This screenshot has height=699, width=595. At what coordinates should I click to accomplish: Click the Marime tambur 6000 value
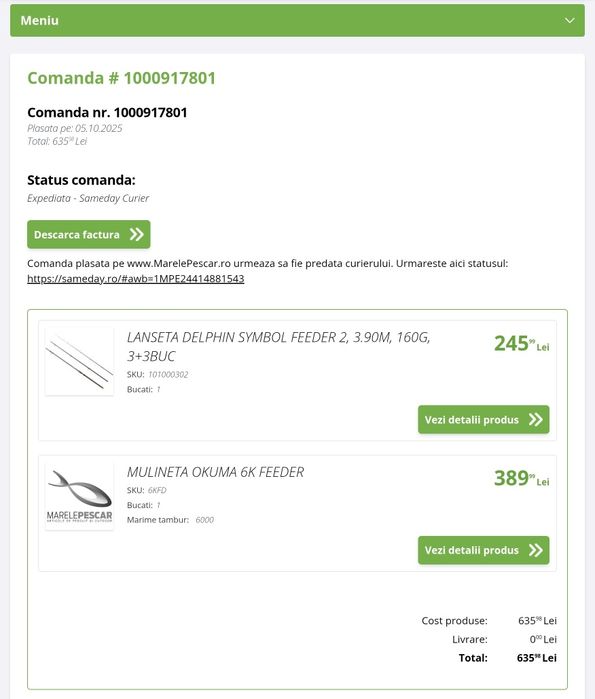(205, 520)
